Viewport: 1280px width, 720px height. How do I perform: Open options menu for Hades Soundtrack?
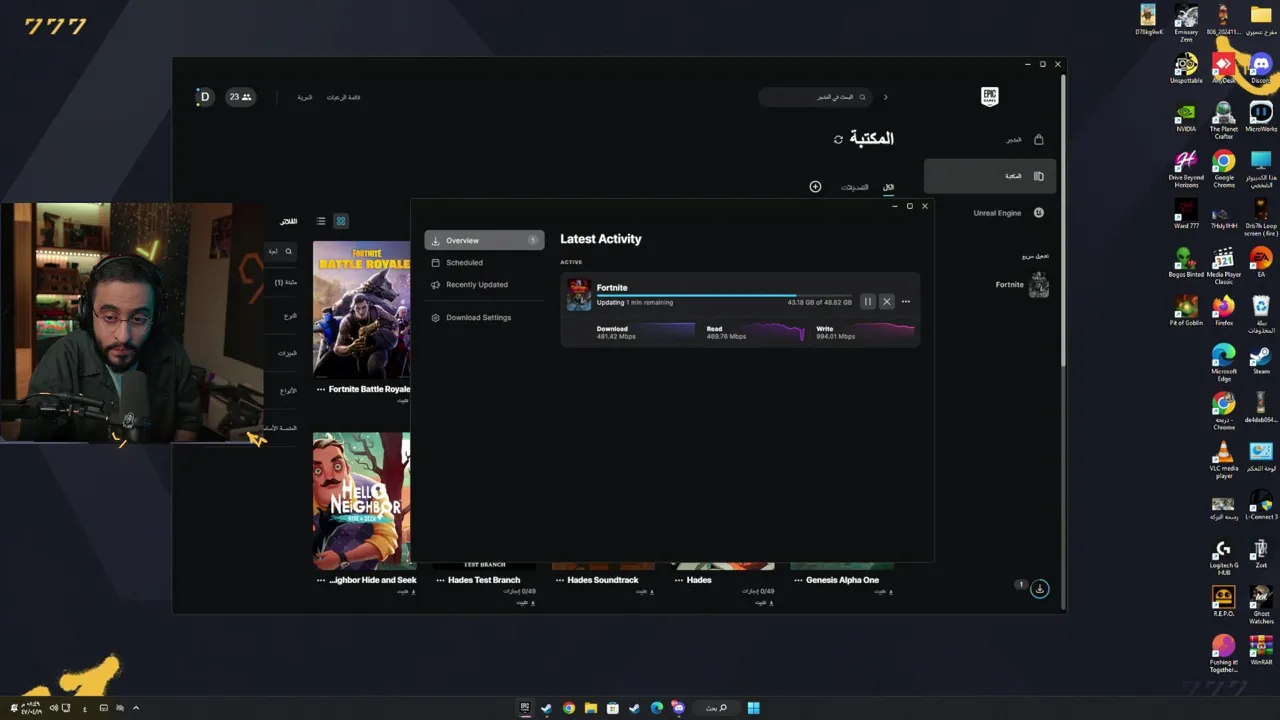[559, 580]
